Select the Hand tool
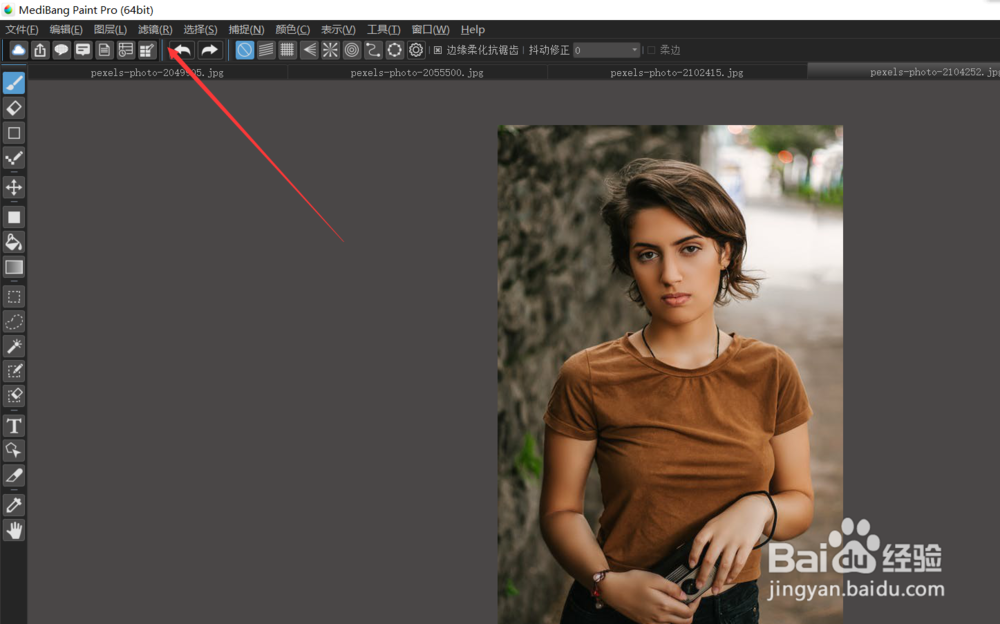Viewport: 1000px width, 624px height. point(14,530)
